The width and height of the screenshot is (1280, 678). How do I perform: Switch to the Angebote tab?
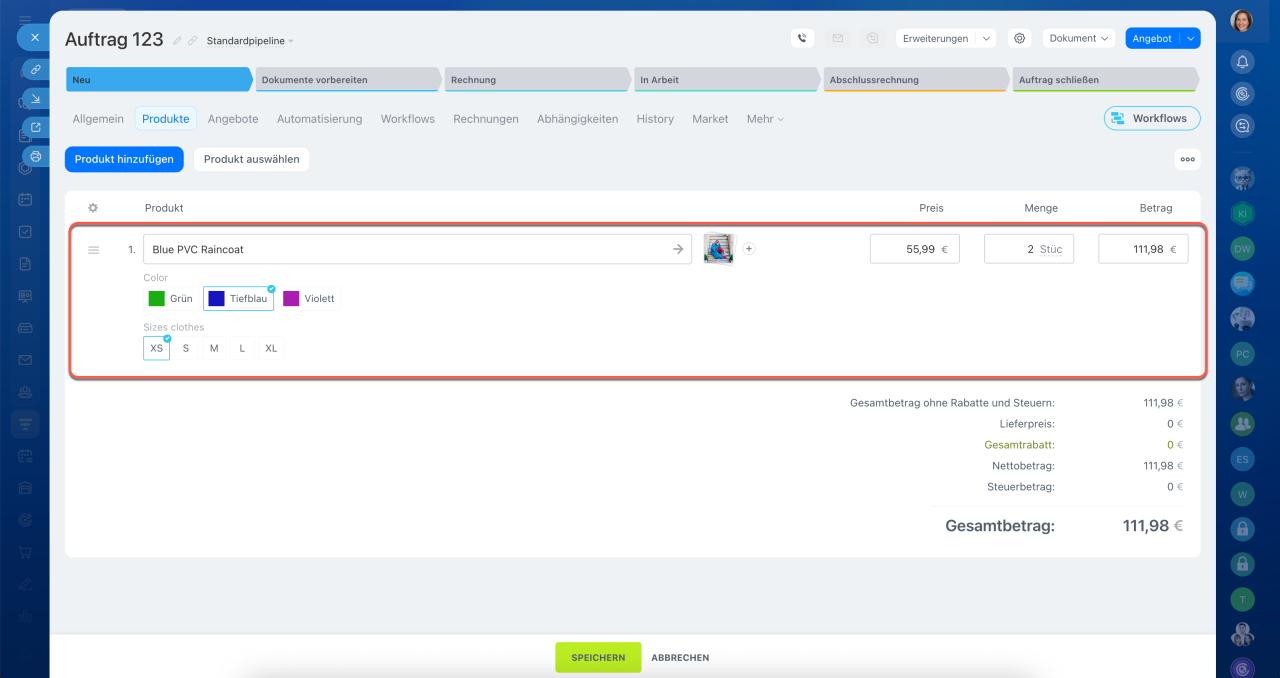click(233, 119)
